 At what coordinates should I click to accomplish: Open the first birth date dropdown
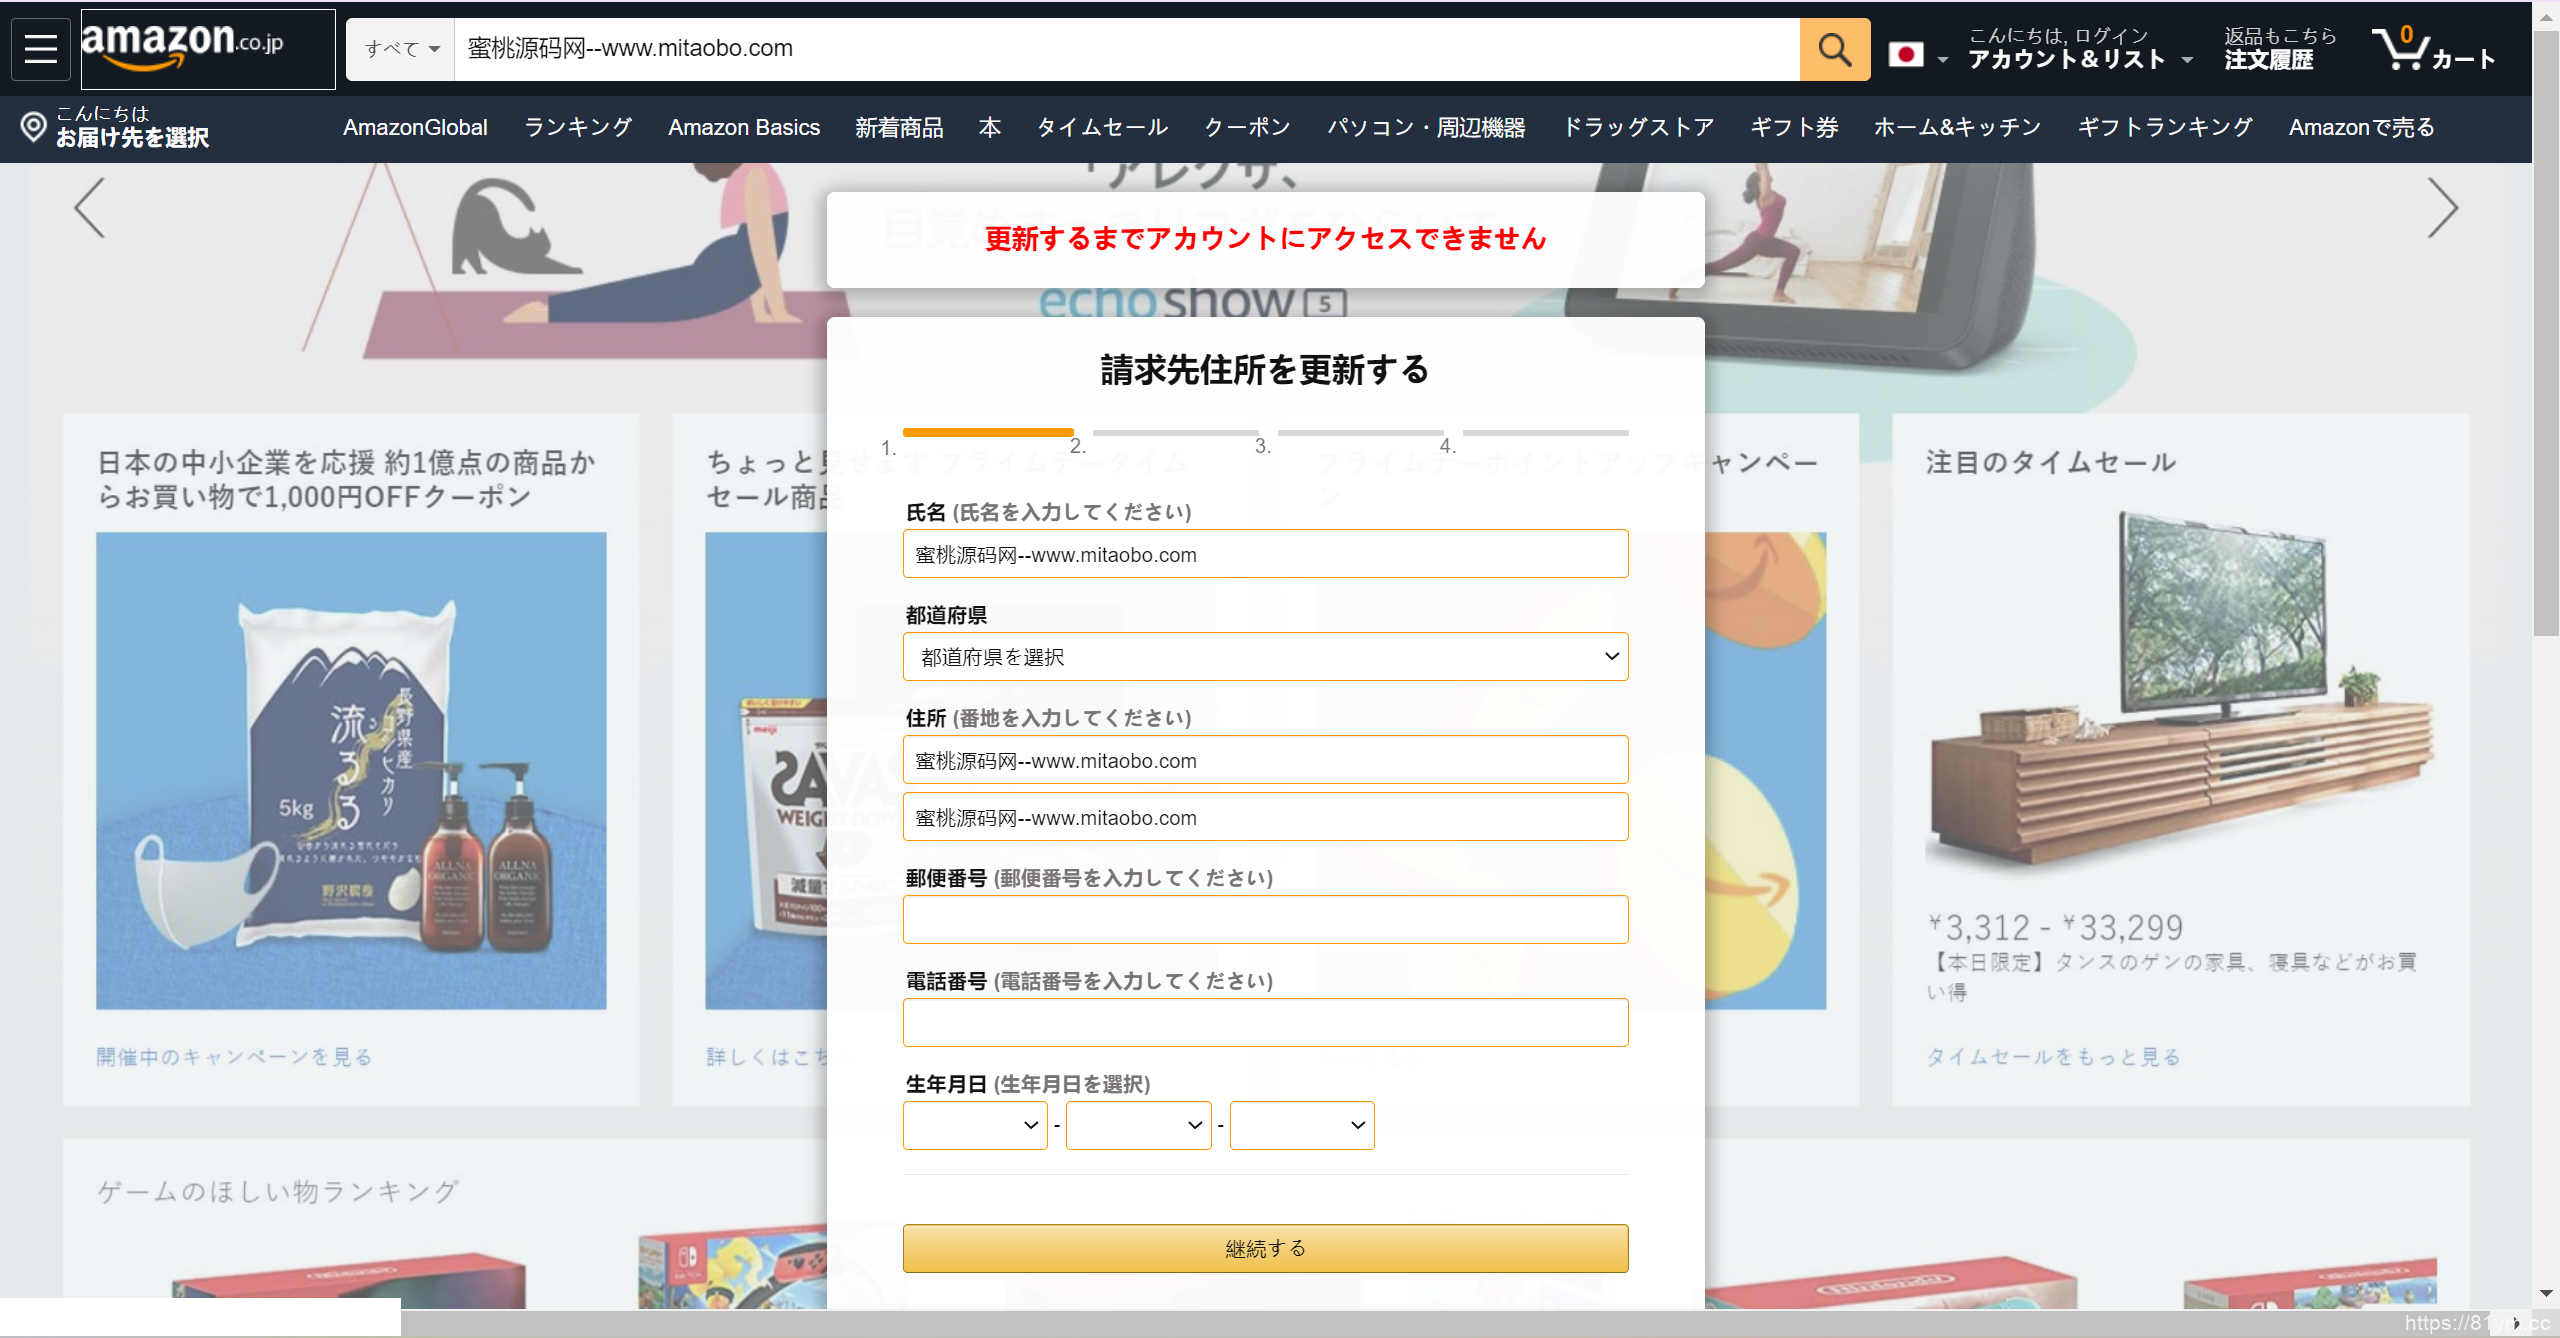(x=973, y=1124)
